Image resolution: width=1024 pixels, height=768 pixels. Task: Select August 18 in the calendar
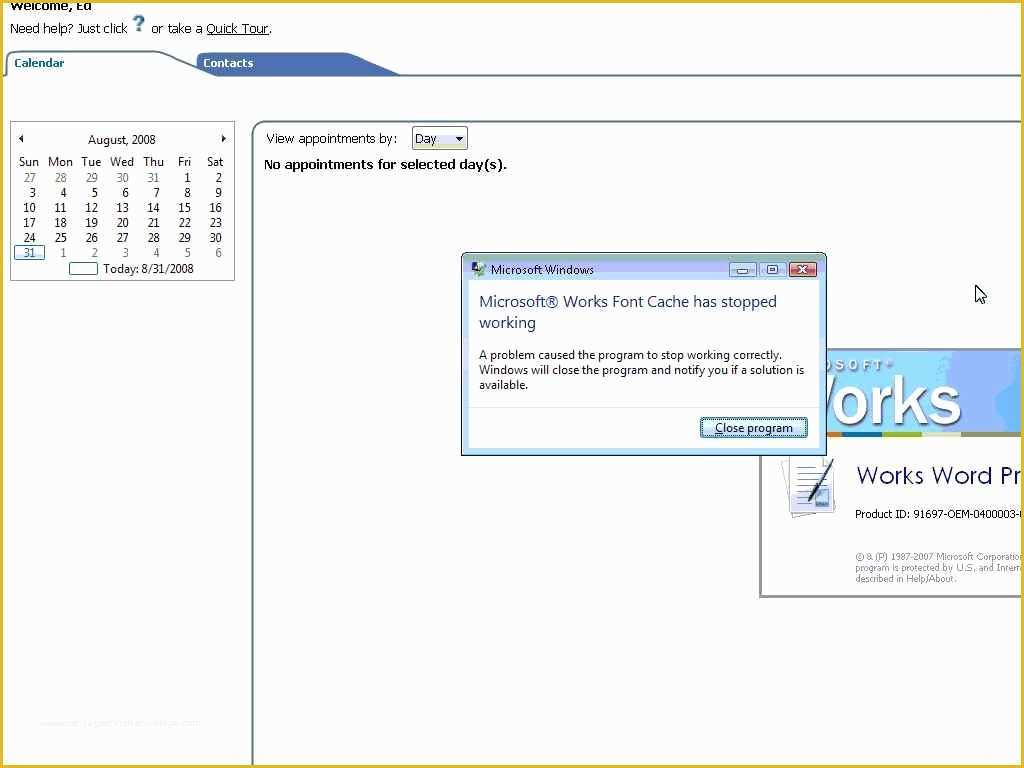[61, 223]
